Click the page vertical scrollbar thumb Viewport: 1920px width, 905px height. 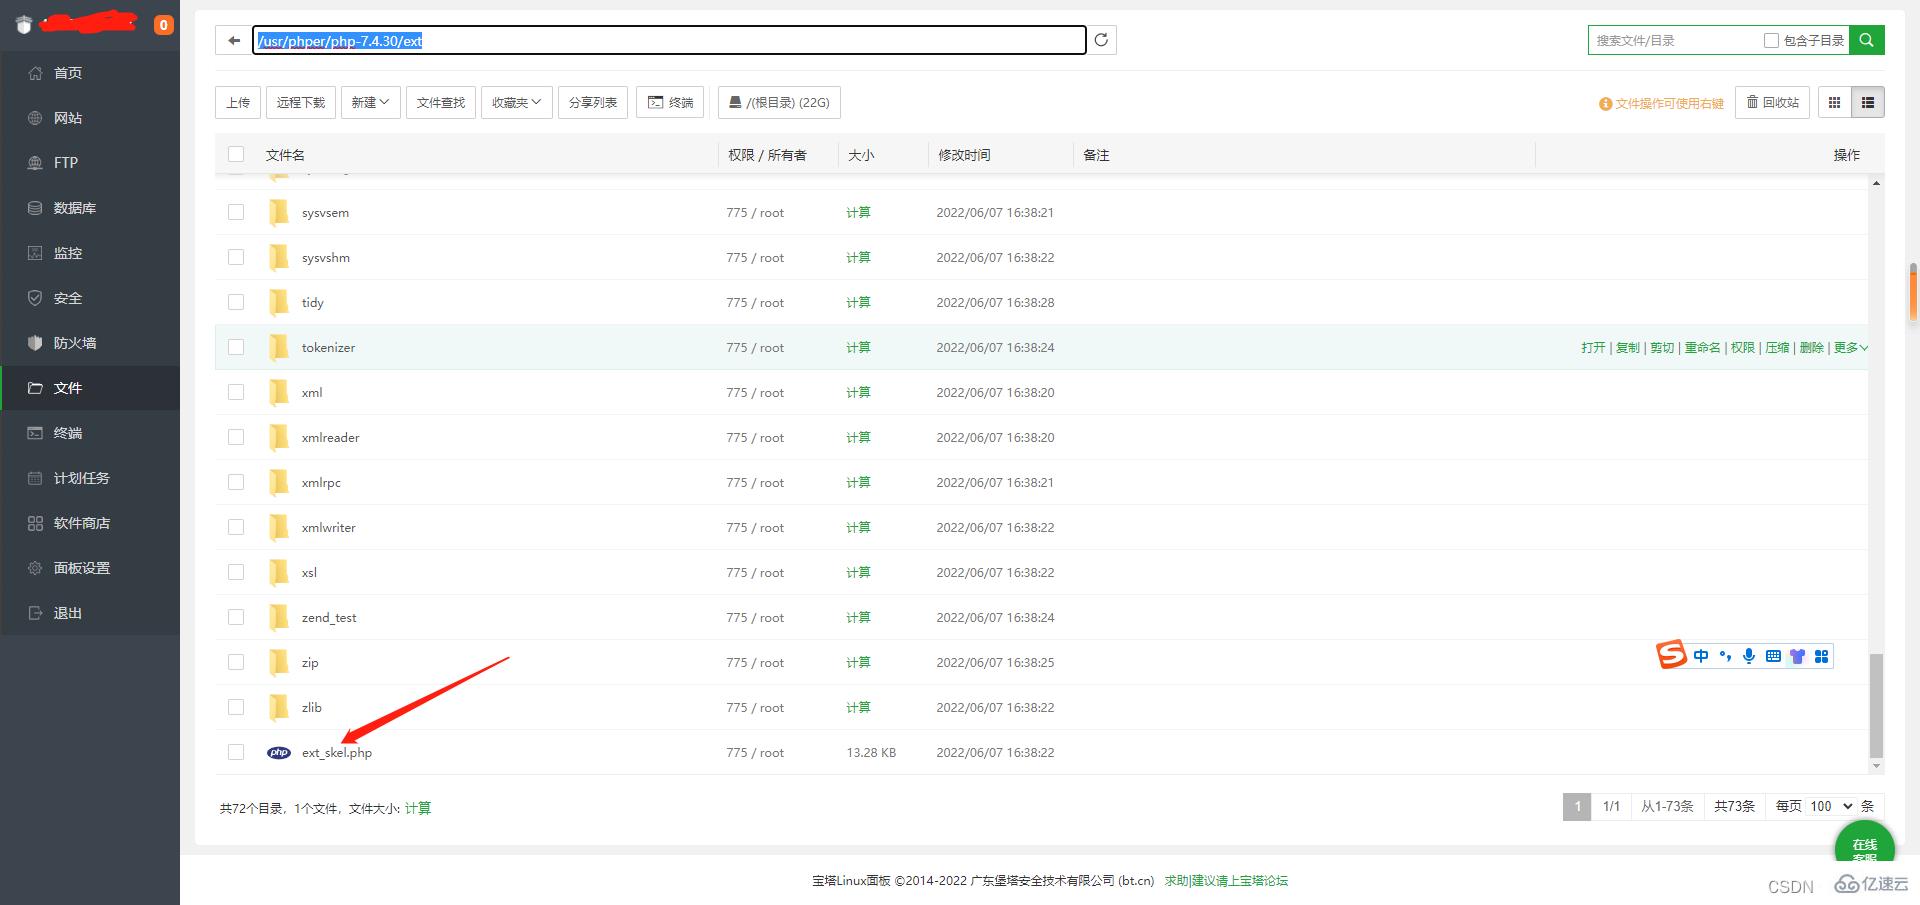click(x=1913, y=292)
